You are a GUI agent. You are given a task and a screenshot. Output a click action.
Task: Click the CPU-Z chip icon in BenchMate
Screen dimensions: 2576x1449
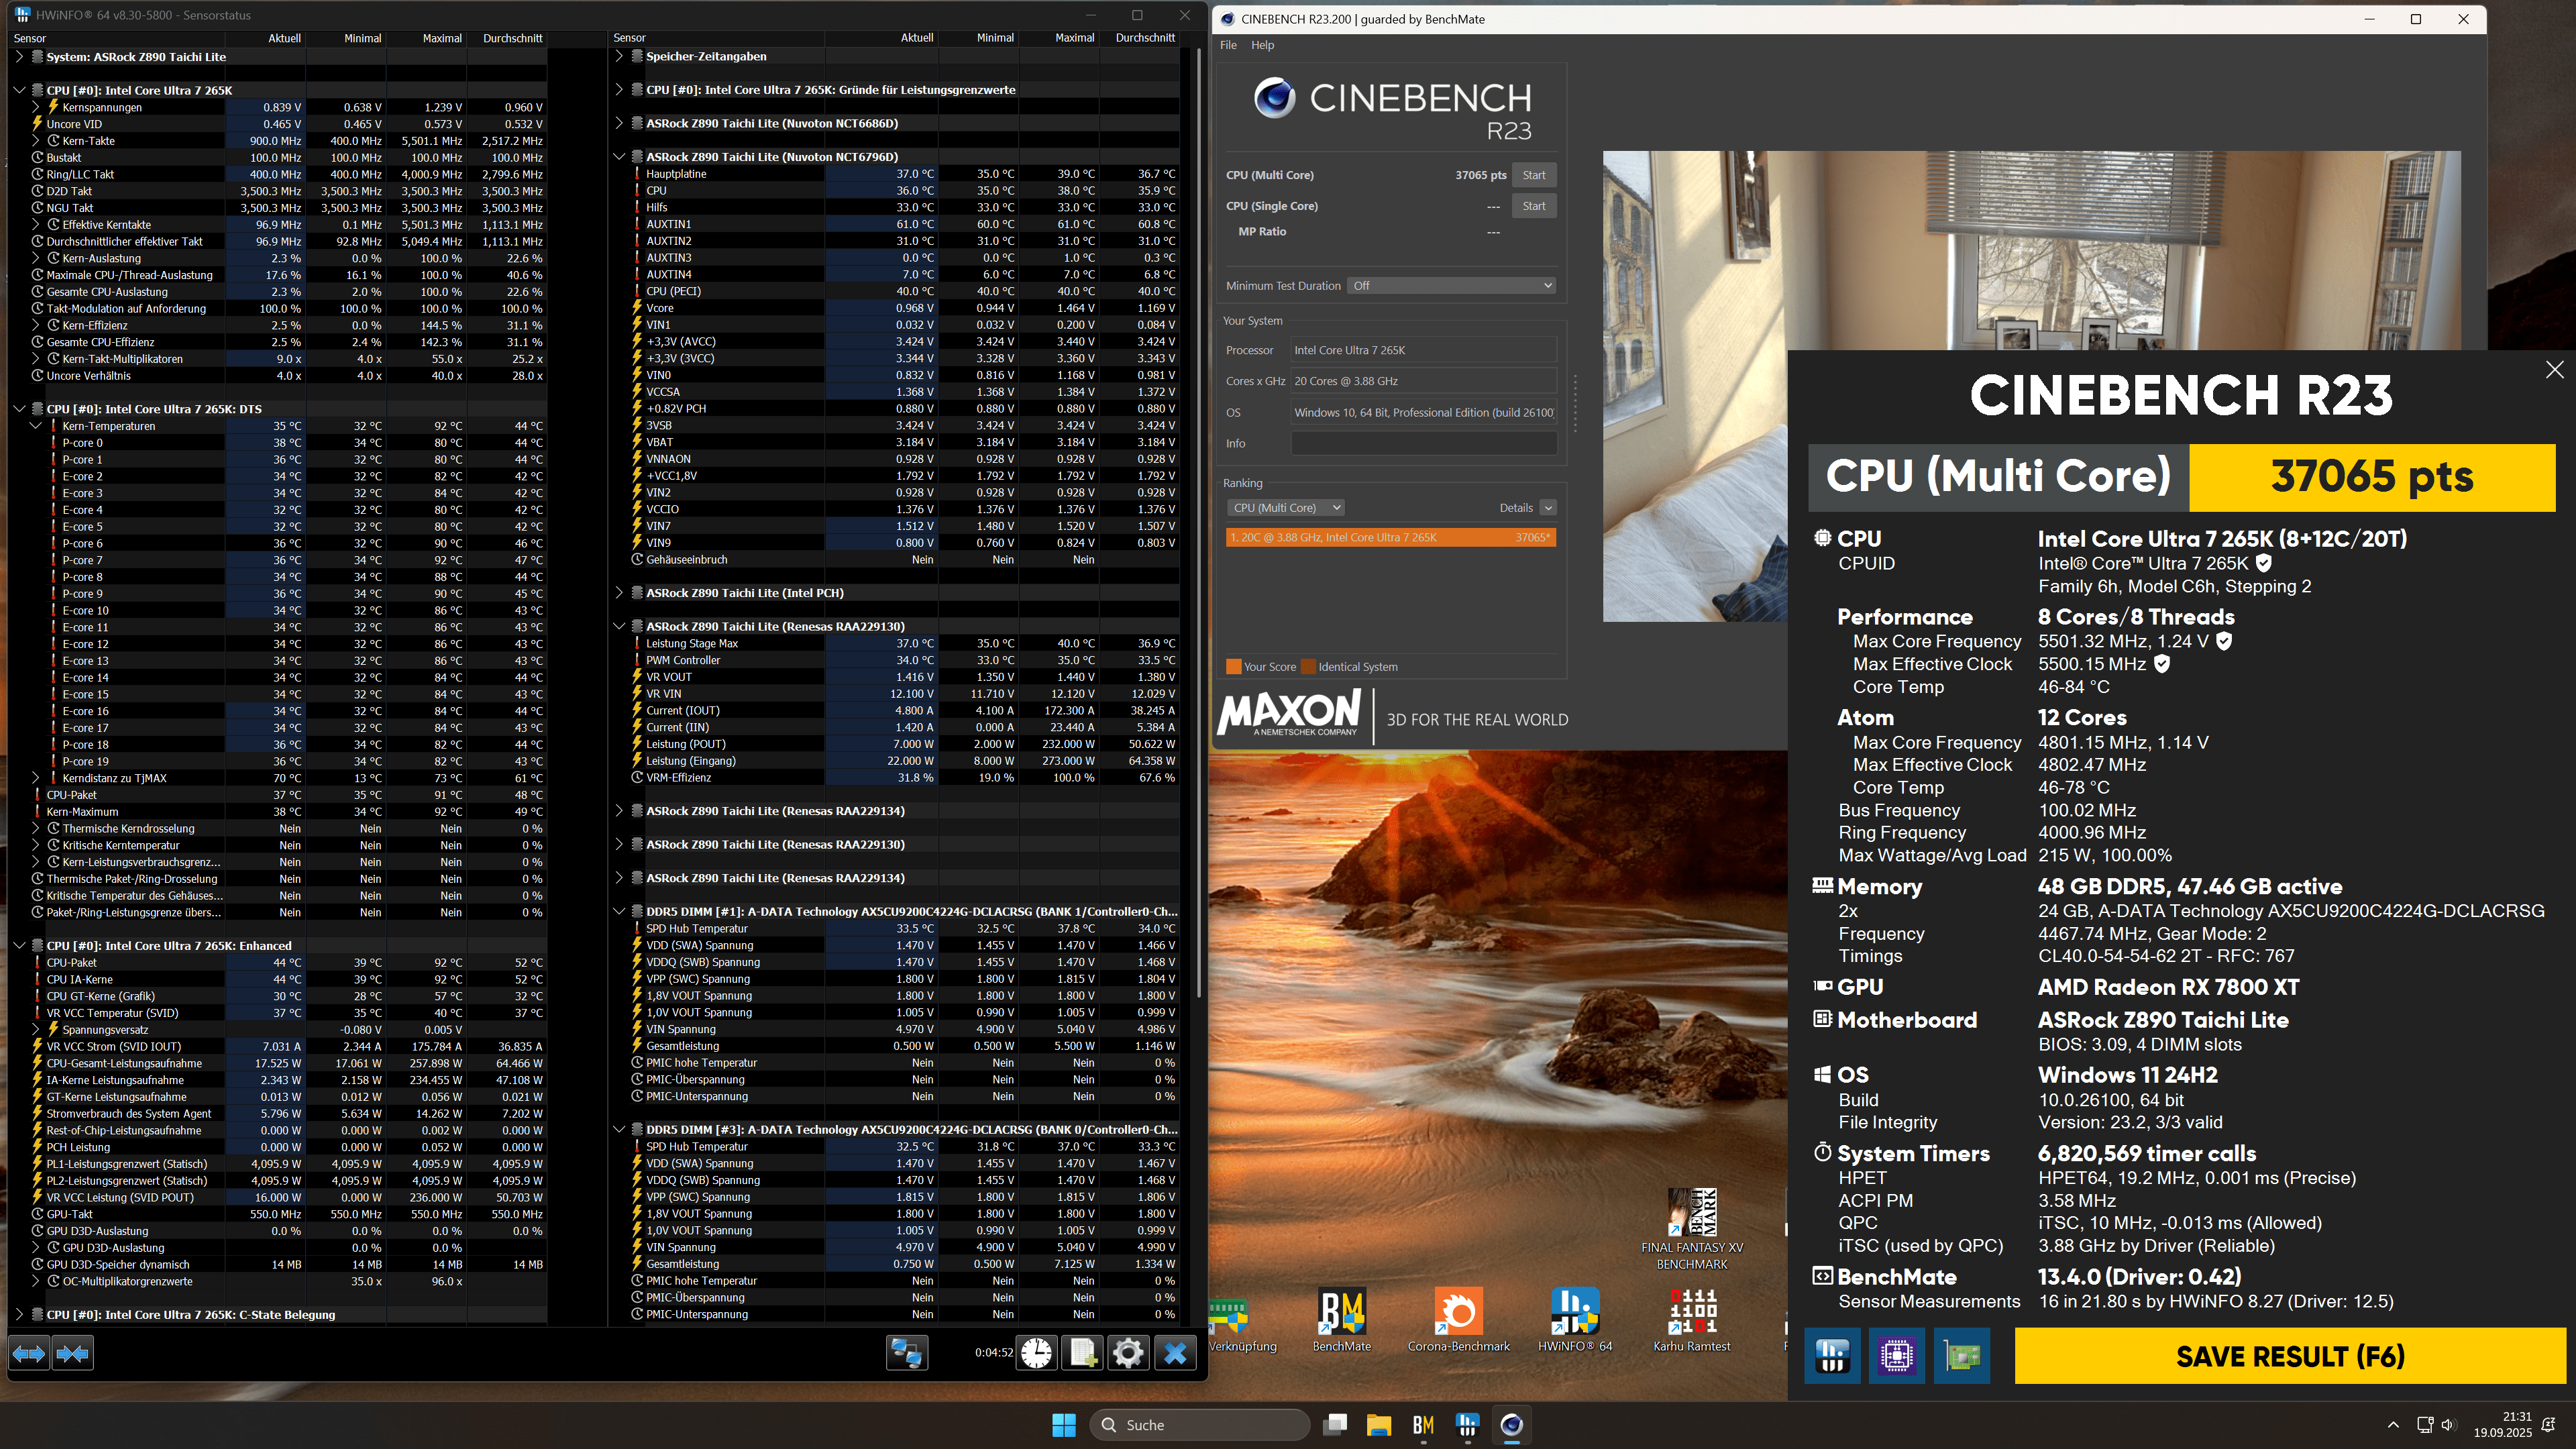(1896, 1356)
